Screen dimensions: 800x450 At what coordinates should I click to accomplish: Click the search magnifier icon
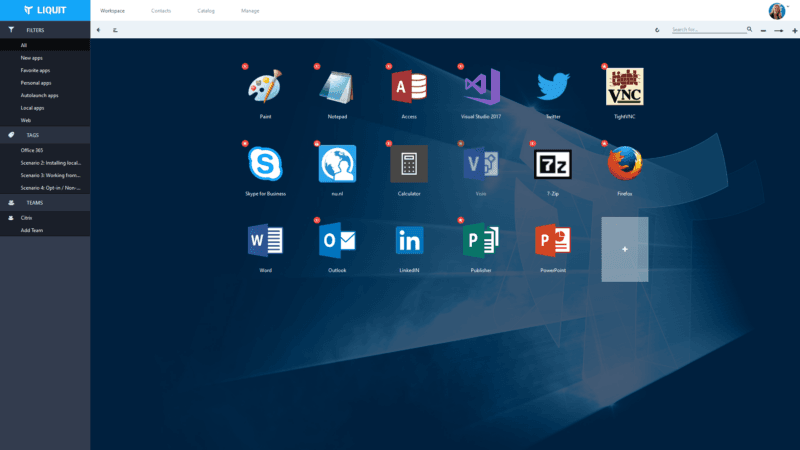749,30
